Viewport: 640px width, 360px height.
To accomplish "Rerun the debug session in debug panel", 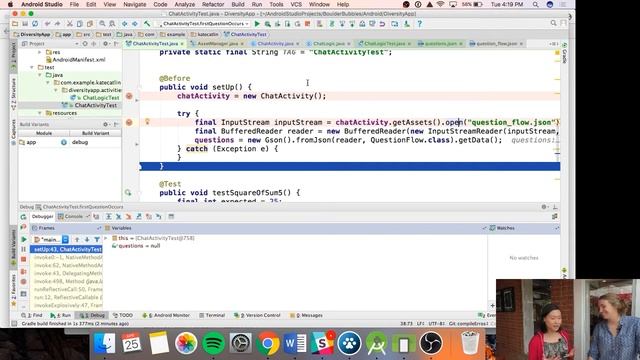I will 23,217.
